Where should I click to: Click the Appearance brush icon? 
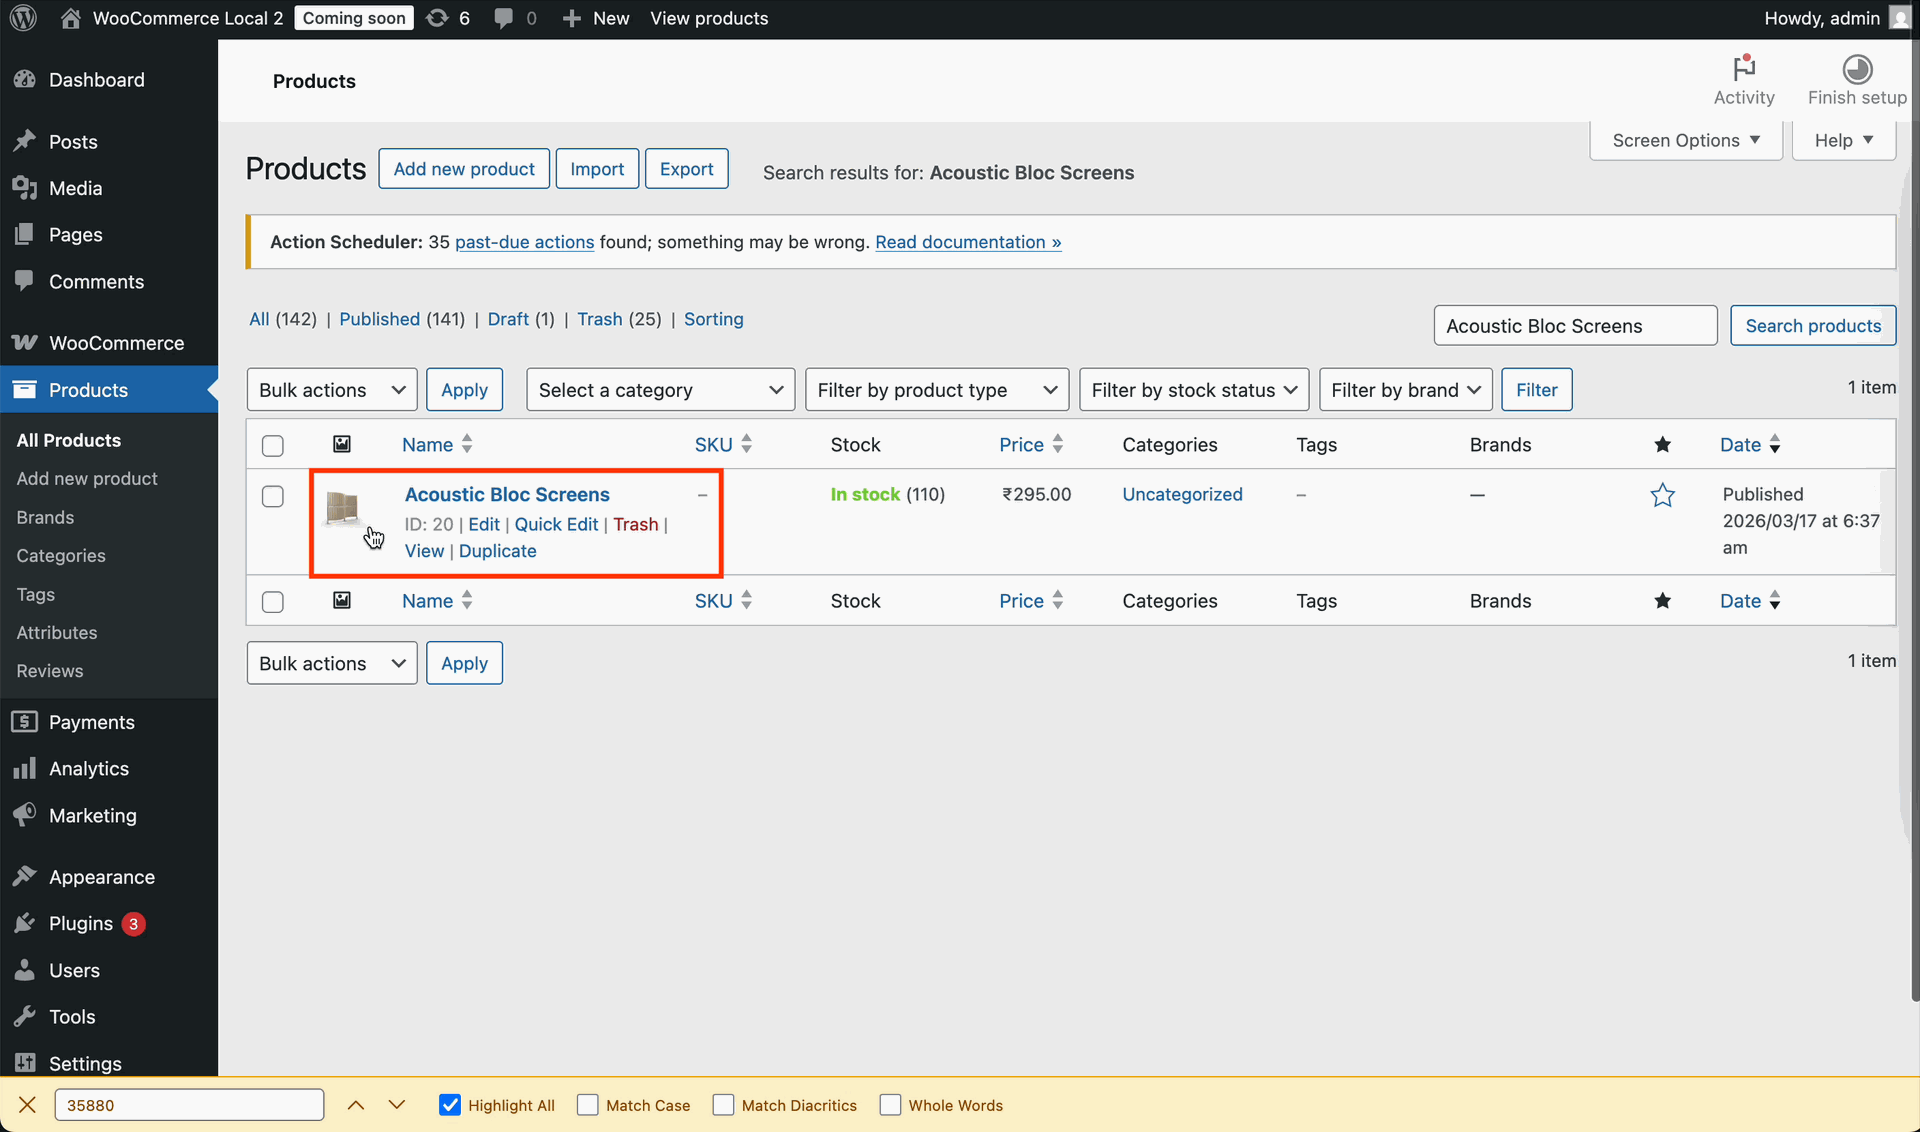click(25, 877)
